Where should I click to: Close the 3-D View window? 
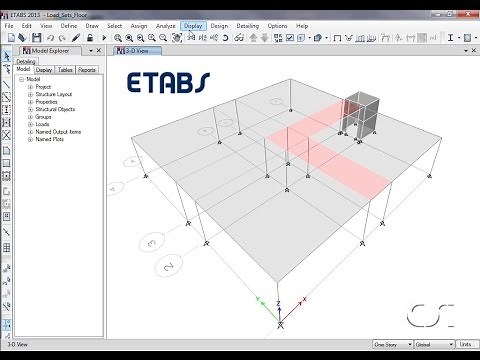click(474, 51)
